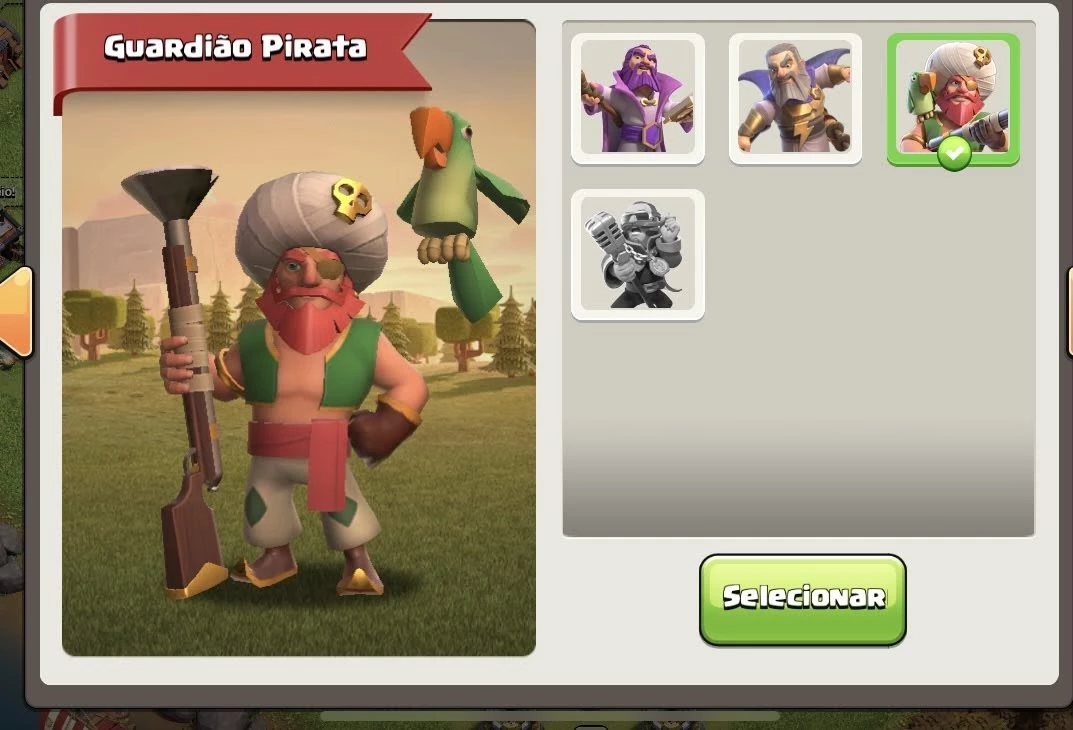Click the green checkmark on selected skin
1073x730 pixels.
click(954, 153)
